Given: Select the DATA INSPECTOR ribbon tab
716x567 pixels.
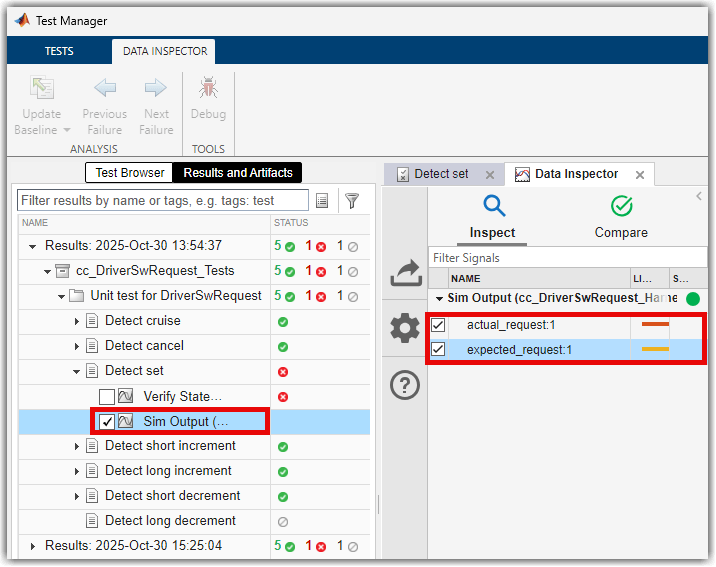Looking at the screenshot, I should [165, 51].
